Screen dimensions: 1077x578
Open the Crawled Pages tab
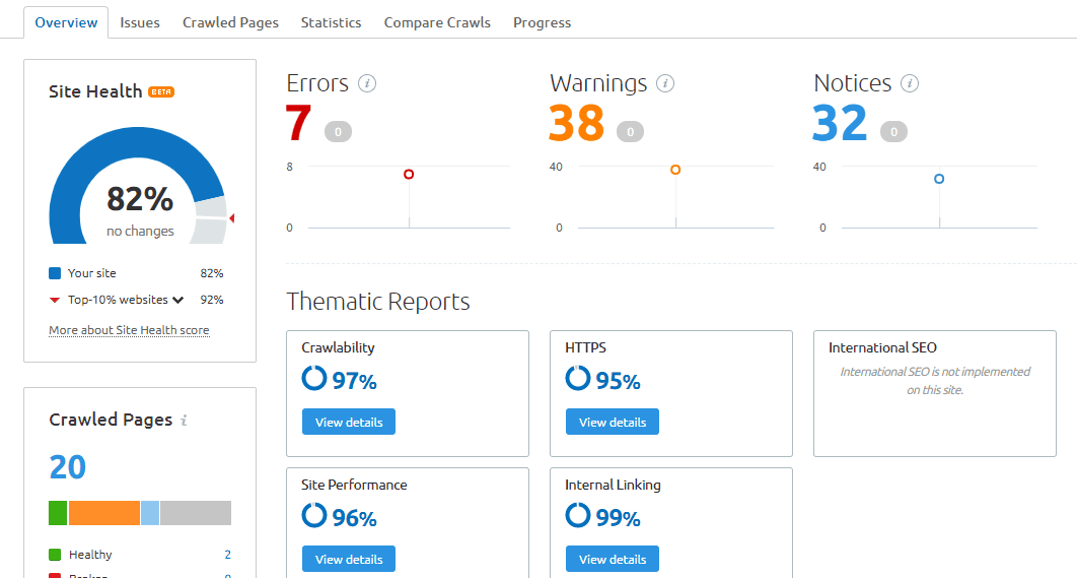click(231, 23)
